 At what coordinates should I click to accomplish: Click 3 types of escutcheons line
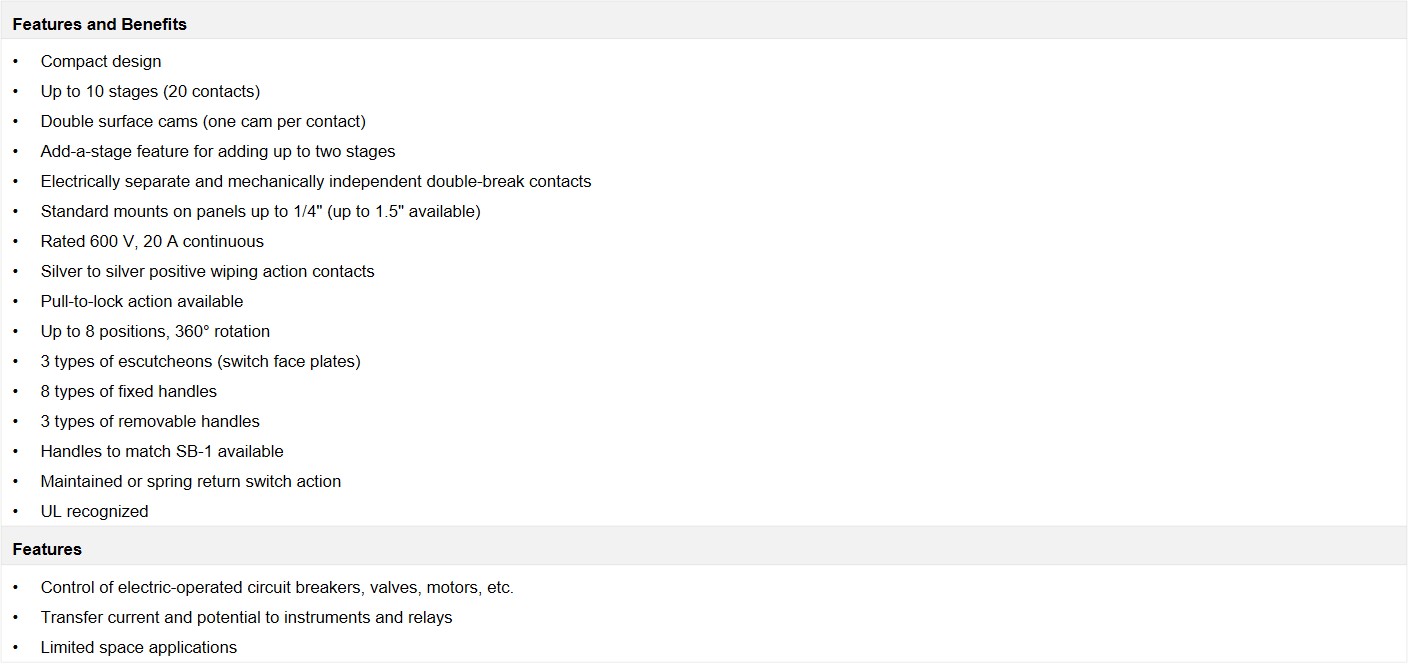pyautogui.click(x=201, y=361)
